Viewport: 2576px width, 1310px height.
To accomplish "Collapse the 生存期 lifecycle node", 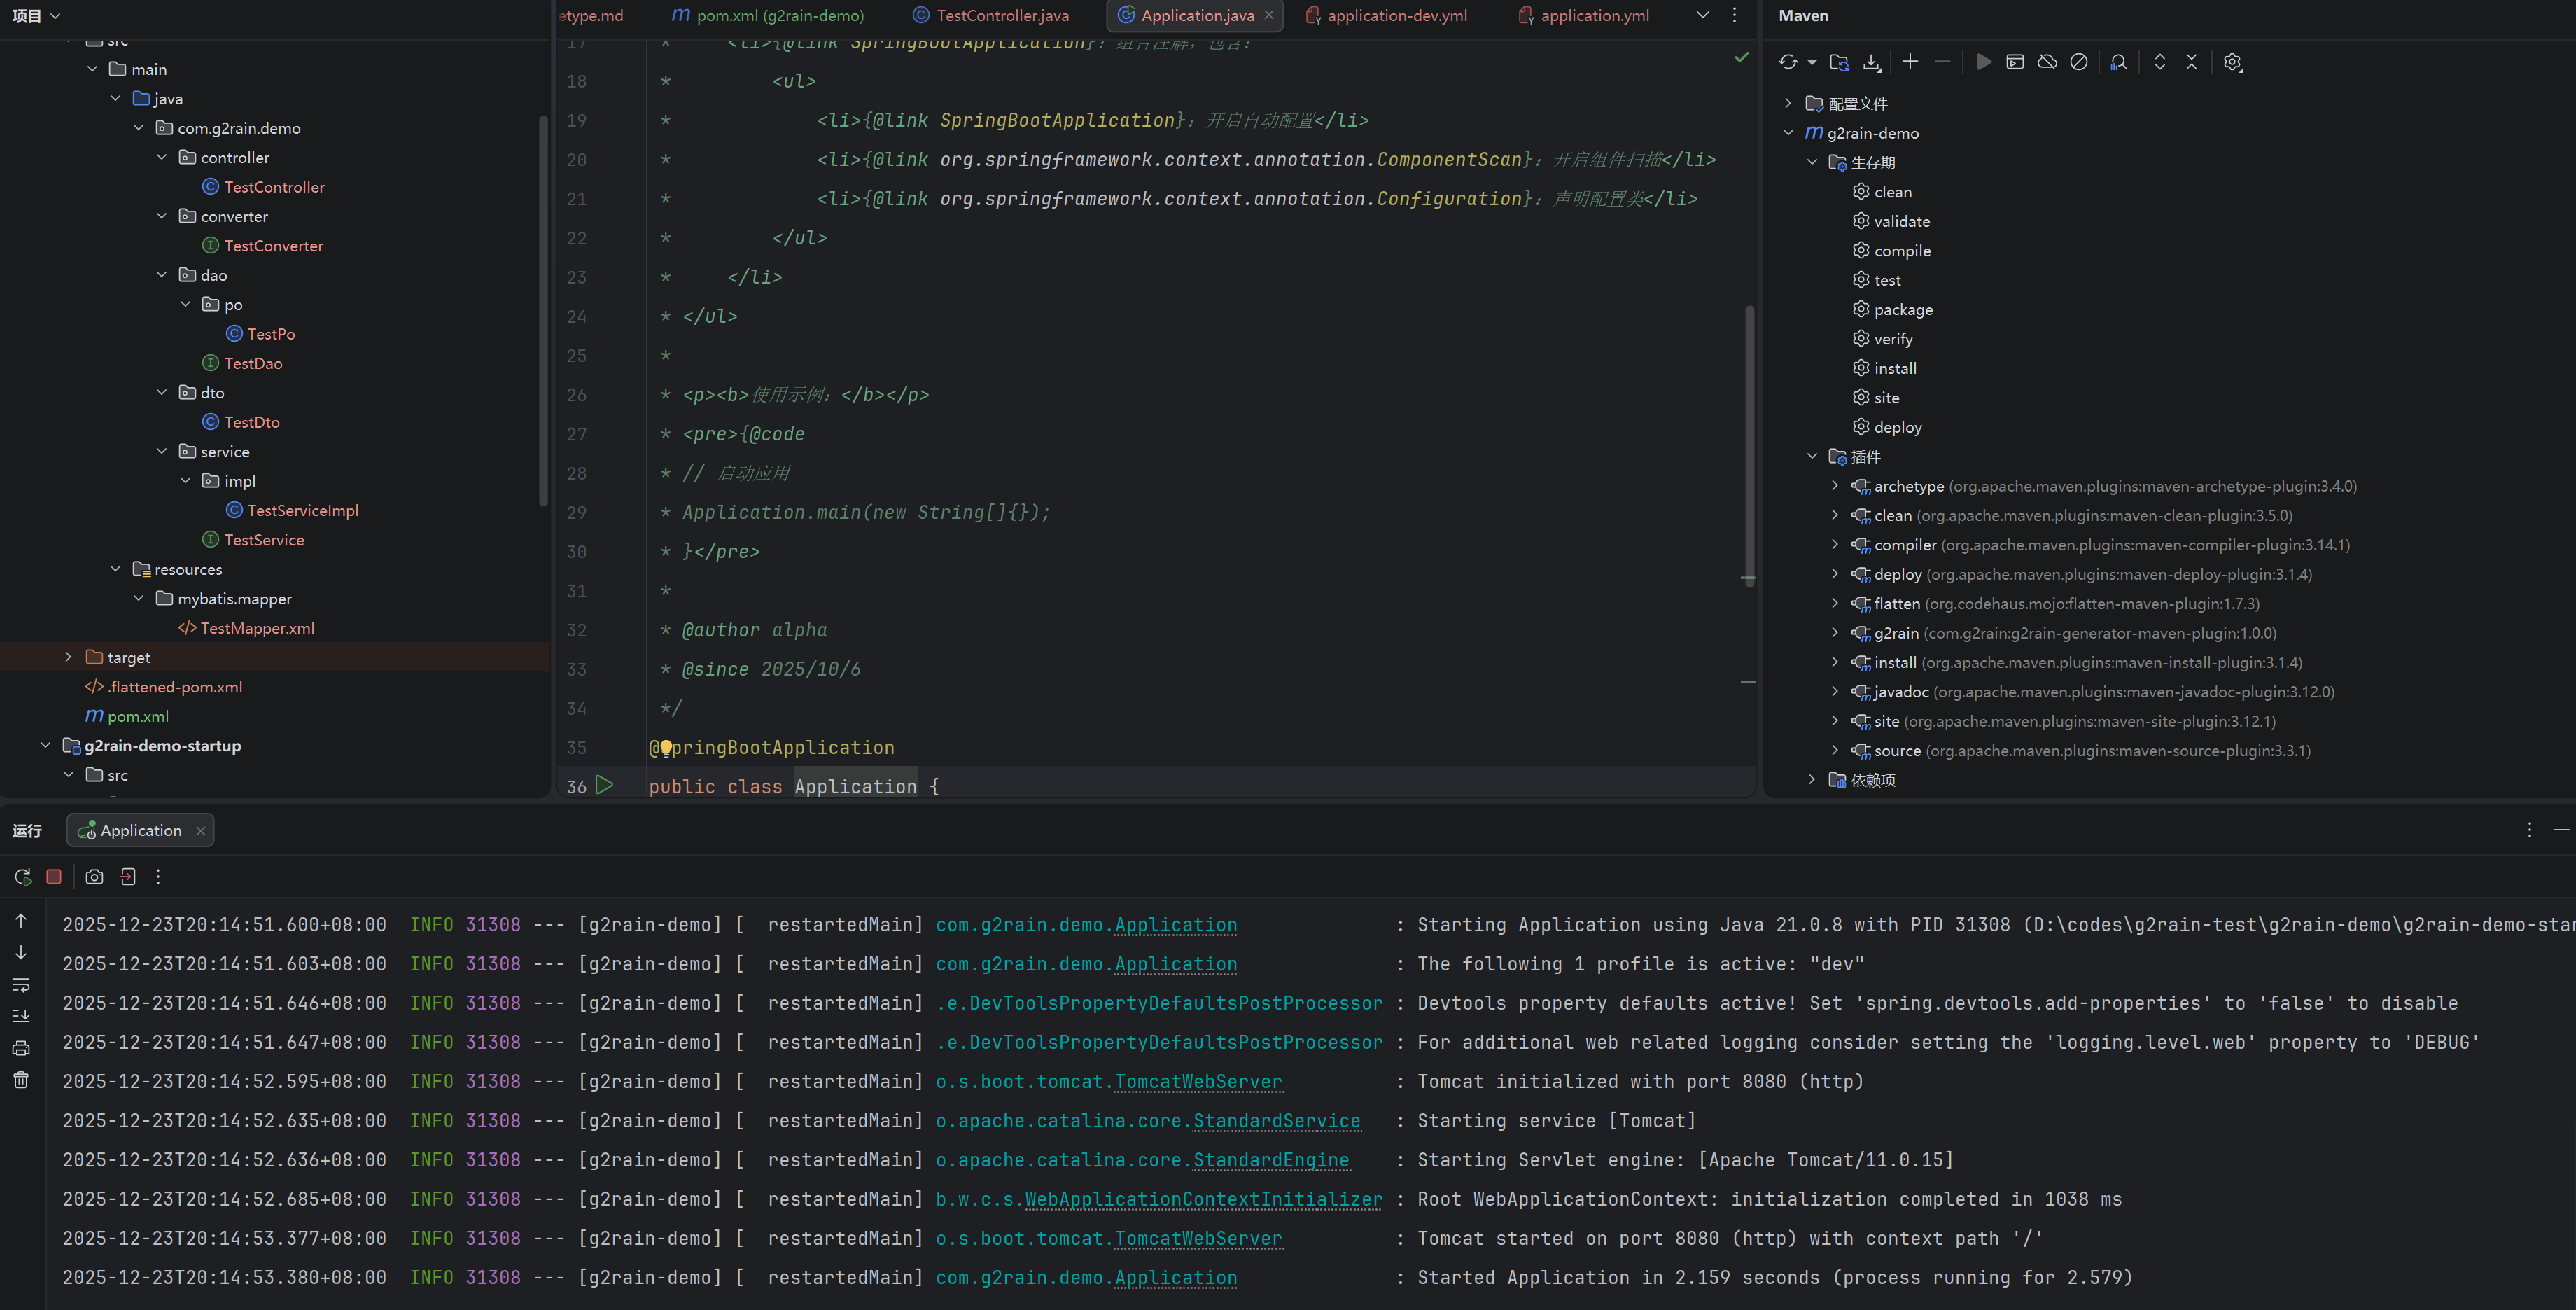I will [1811, 162].
